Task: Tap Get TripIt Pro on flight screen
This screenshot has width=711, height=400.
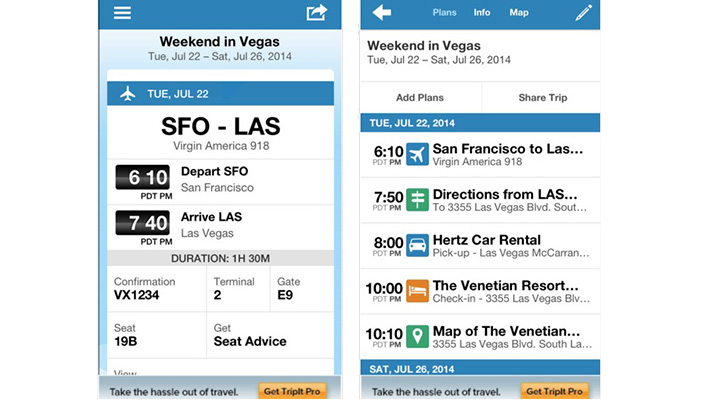Action: pos(292,391)
